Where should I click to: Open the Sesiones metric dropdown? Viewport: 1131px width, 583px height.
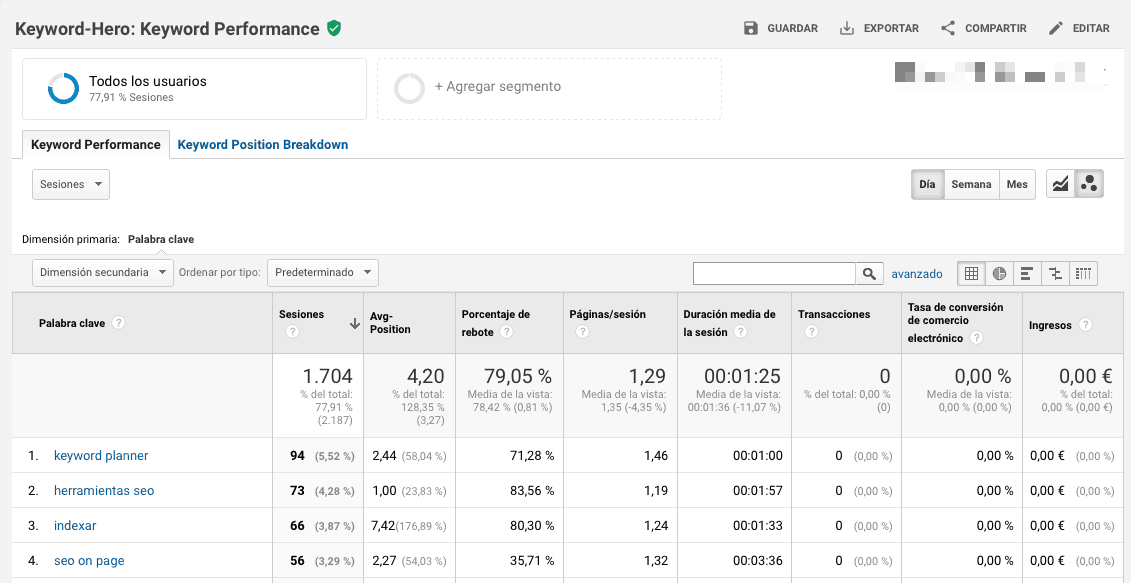(71, 184)
